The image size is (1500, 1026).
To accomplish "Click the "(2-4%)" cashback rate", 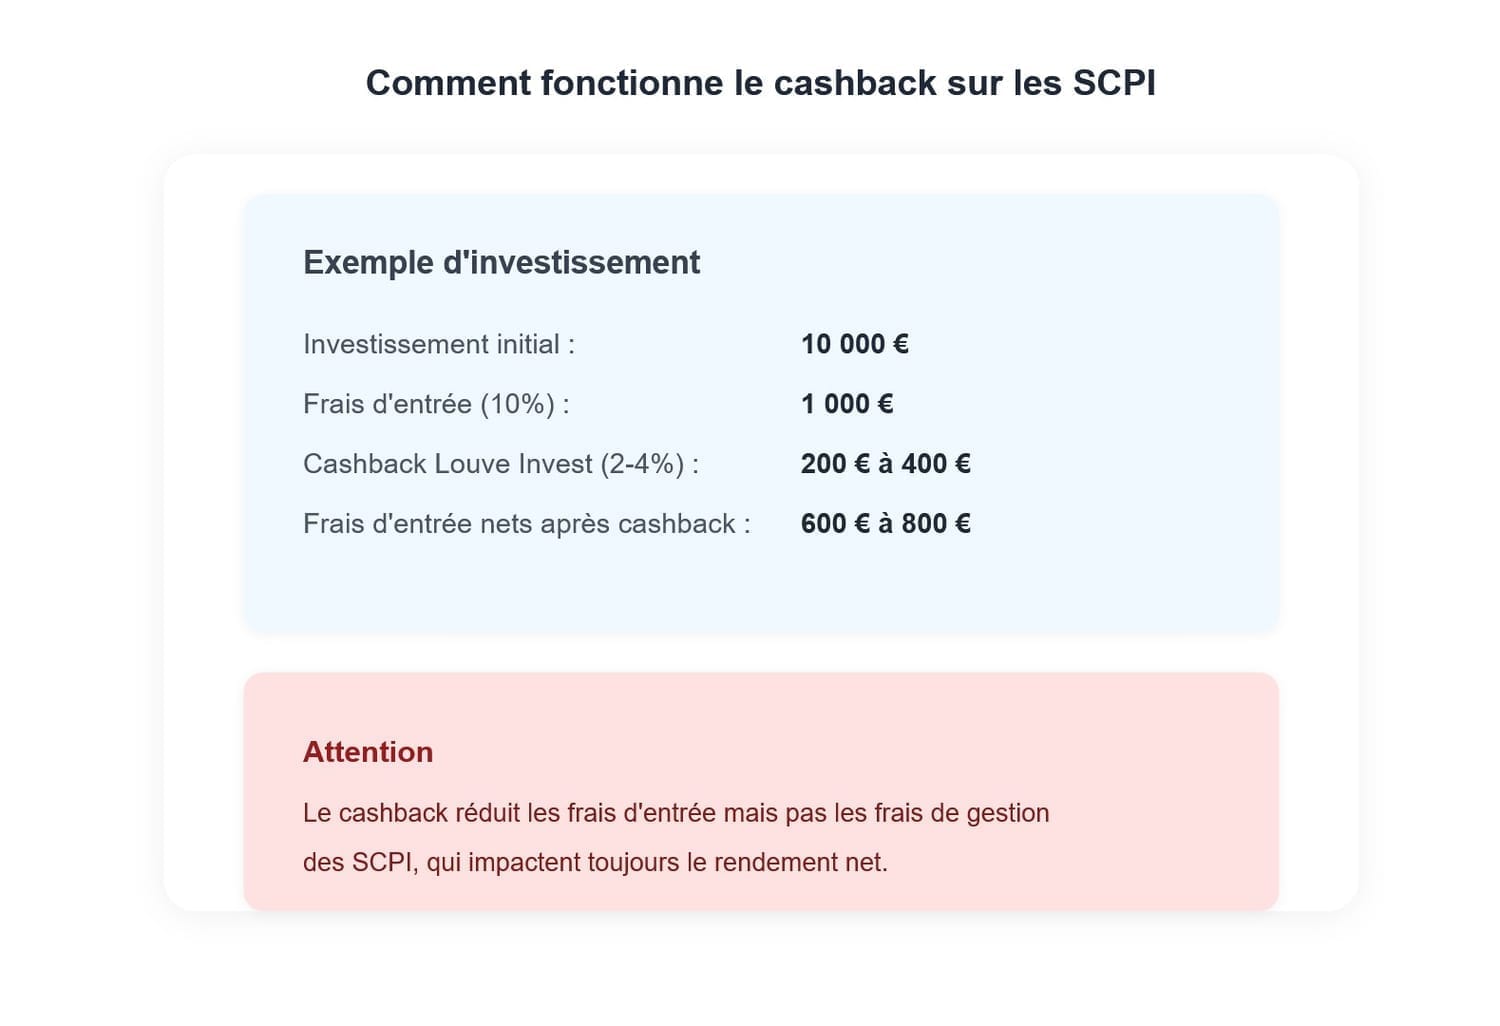I will point(643,464).
